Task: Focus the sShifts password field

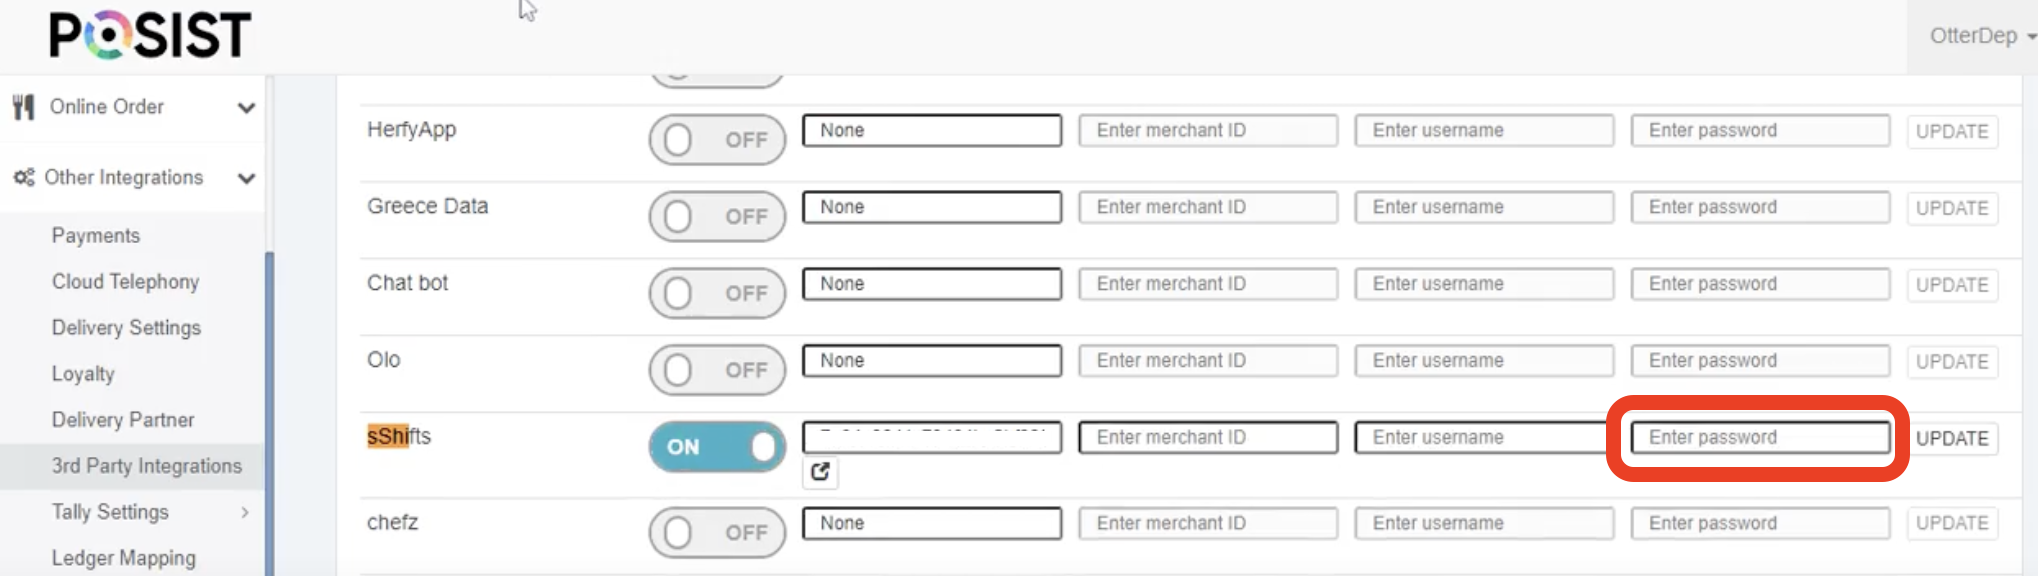Action: [1760, 437]
